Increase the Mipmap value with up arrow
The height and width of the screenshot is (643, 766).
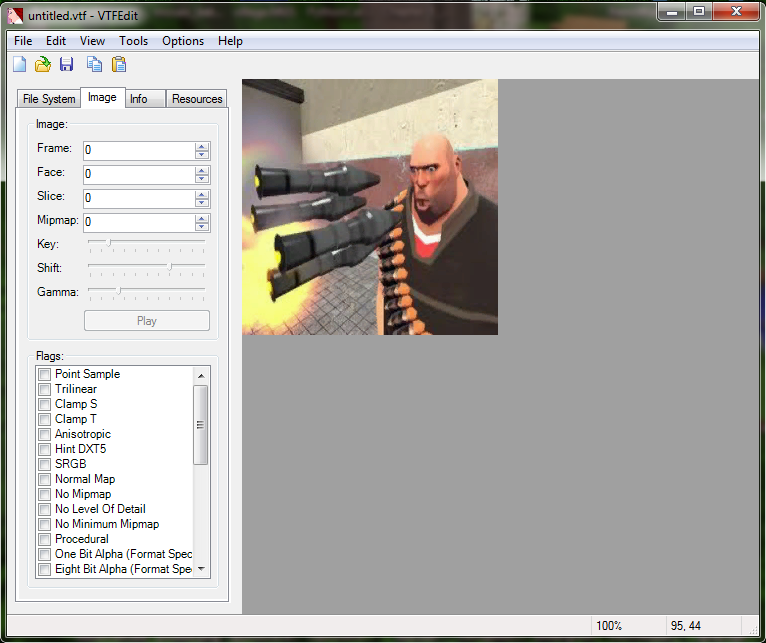coord(202,218)
